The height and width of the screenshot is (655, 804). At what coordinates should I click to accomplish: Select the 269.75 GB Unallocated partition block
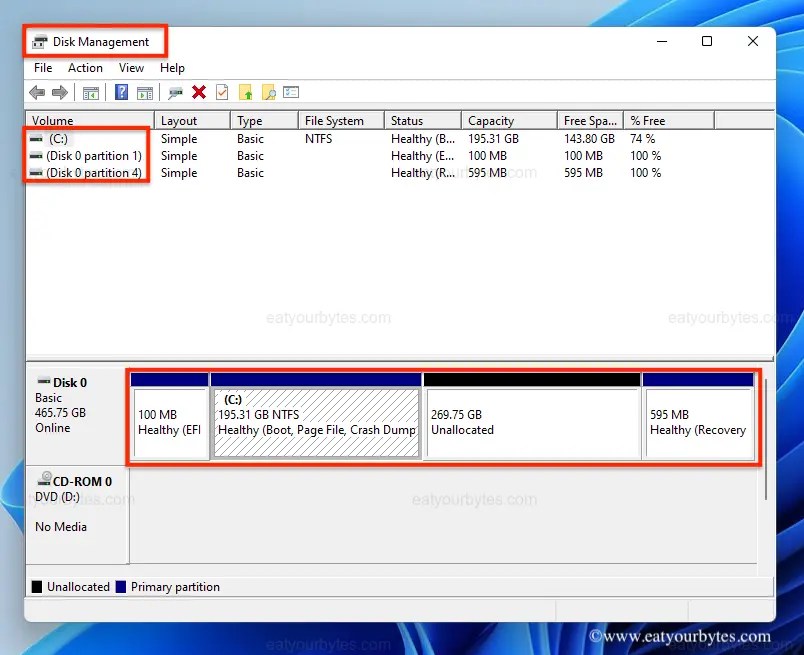(531, 415)
